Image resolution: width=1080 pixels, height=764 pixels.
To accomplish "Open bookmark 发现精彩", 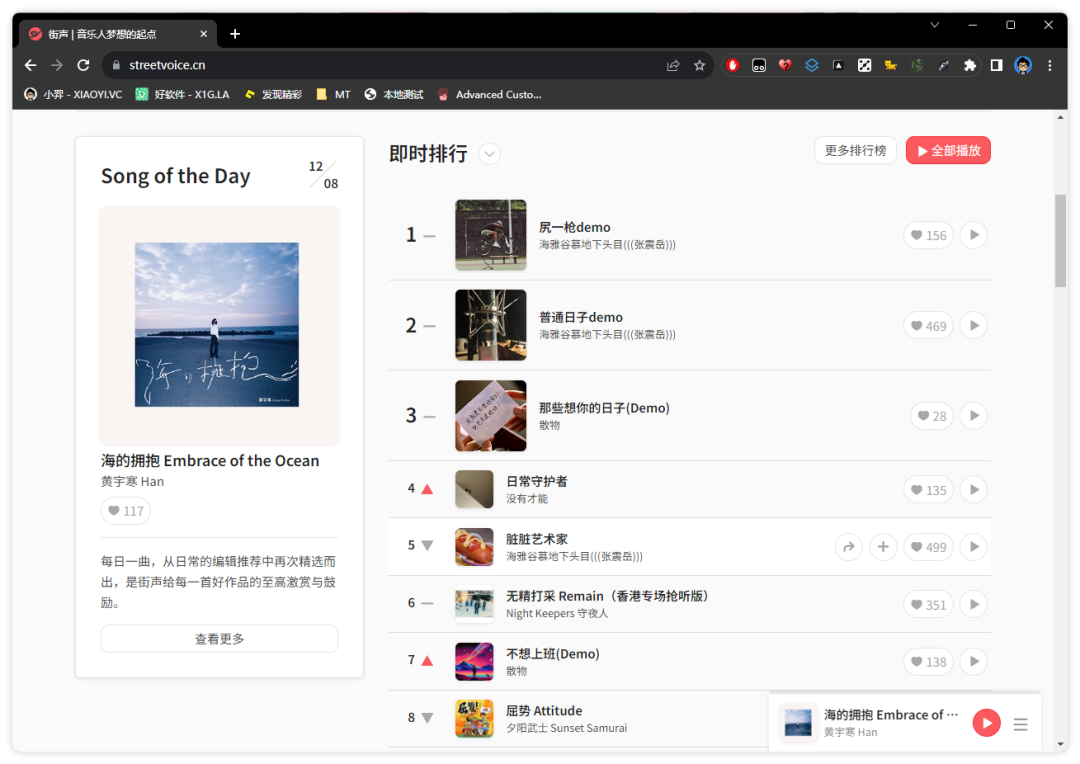I will [x=273, y=94].
